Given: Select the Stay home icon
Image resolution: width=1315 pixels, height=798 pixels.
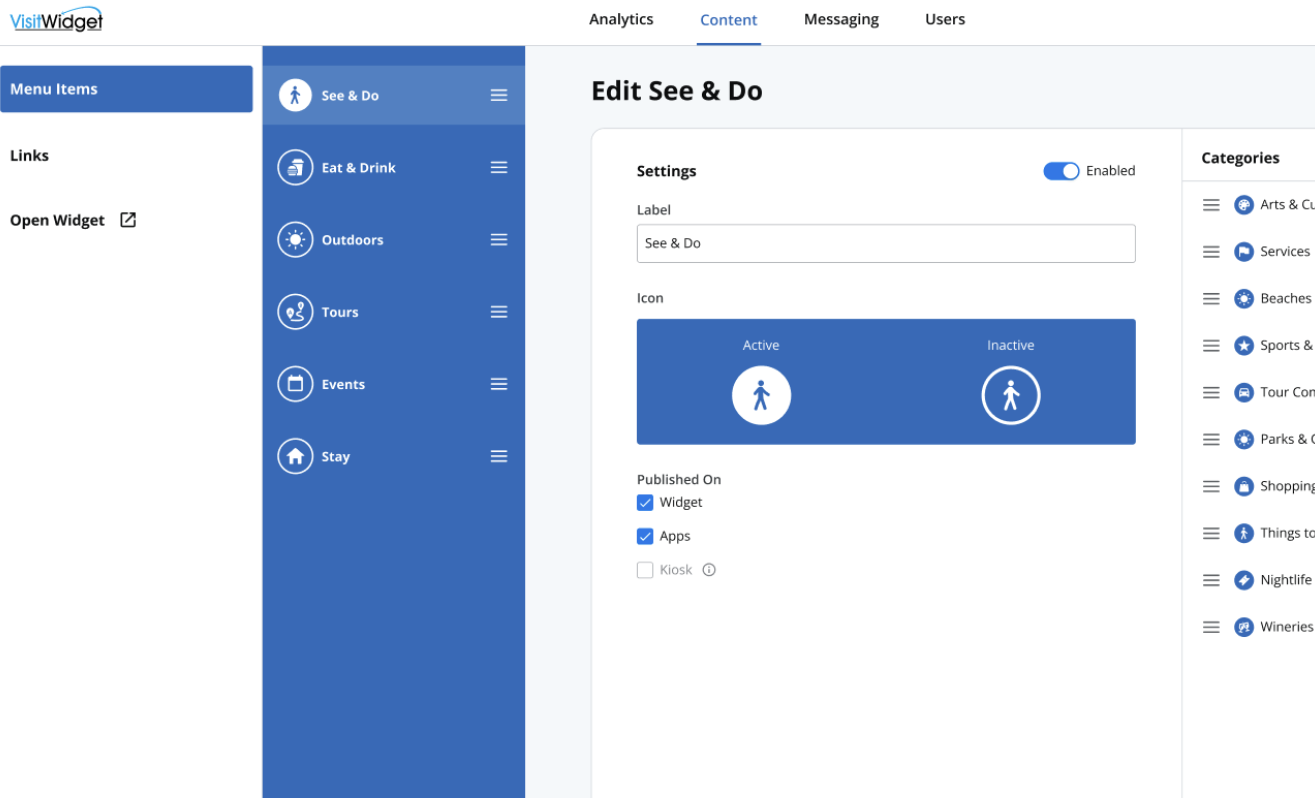Looking at the screenshot, I should [295, 456].
